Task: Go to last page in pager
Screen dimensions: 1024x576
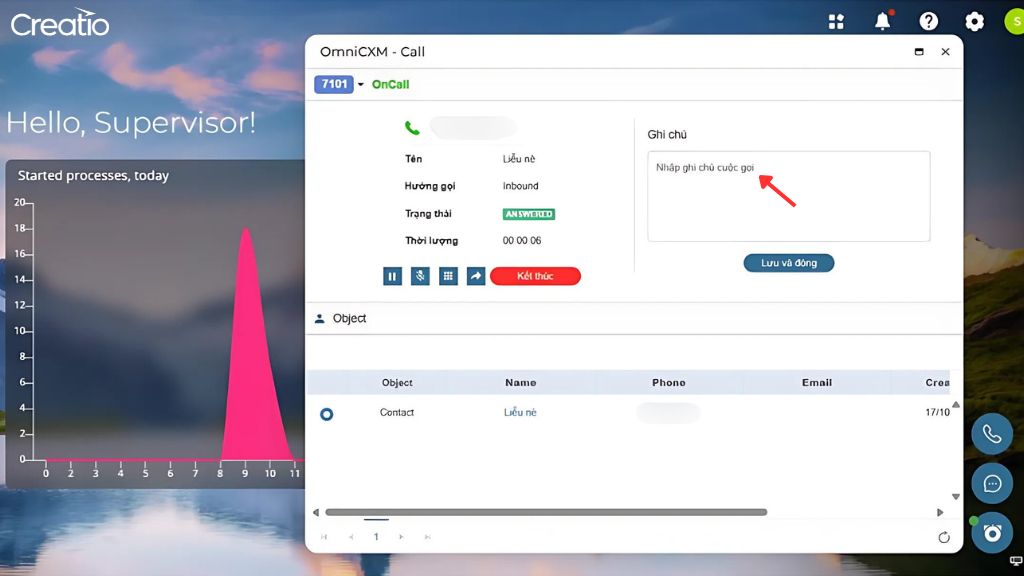Action: point(427,537)
